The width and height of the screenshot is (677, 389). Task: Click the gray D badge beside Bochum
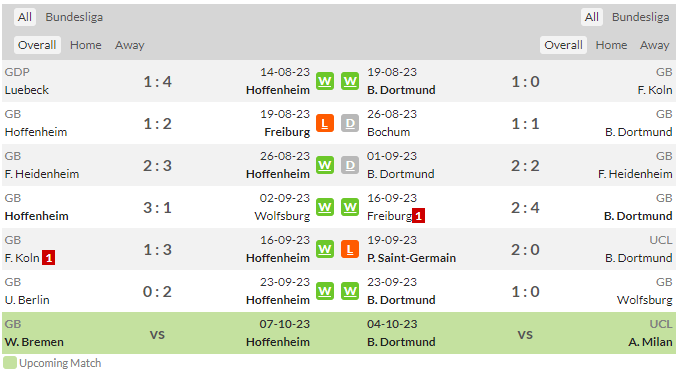tap(350, 123)
